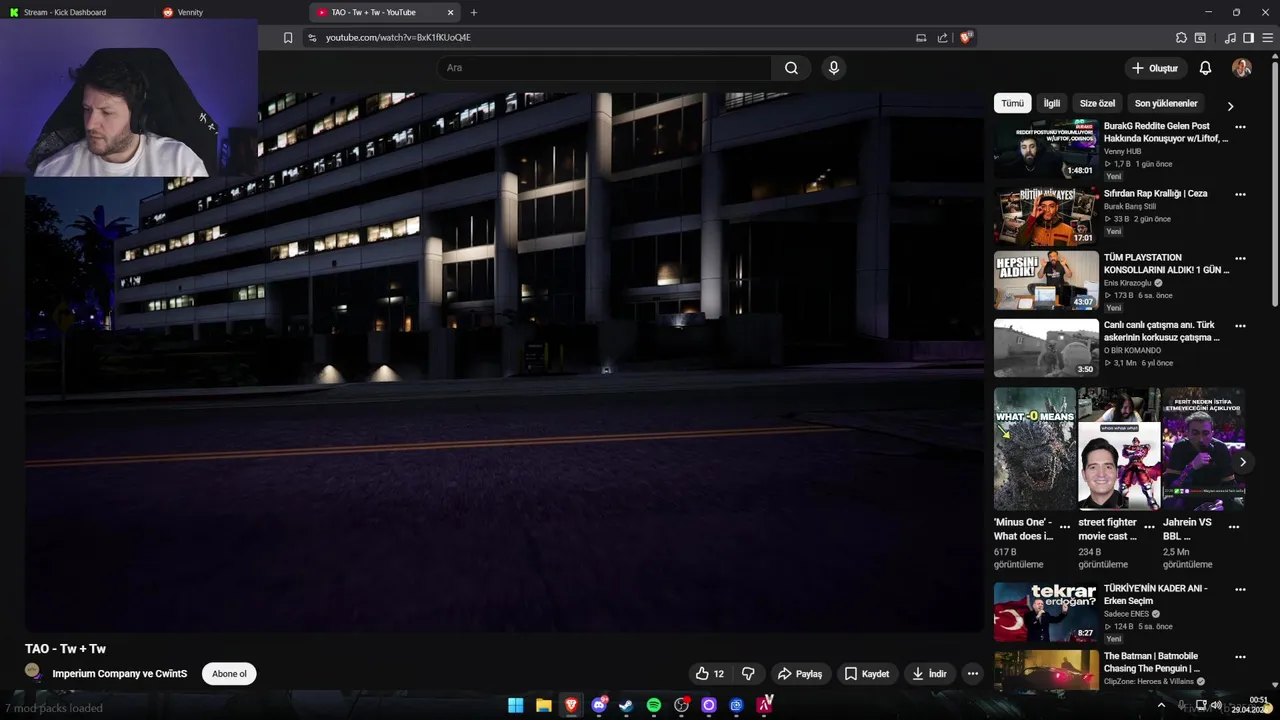
Task: Open Steam from the taskbar
Action: 626,705
